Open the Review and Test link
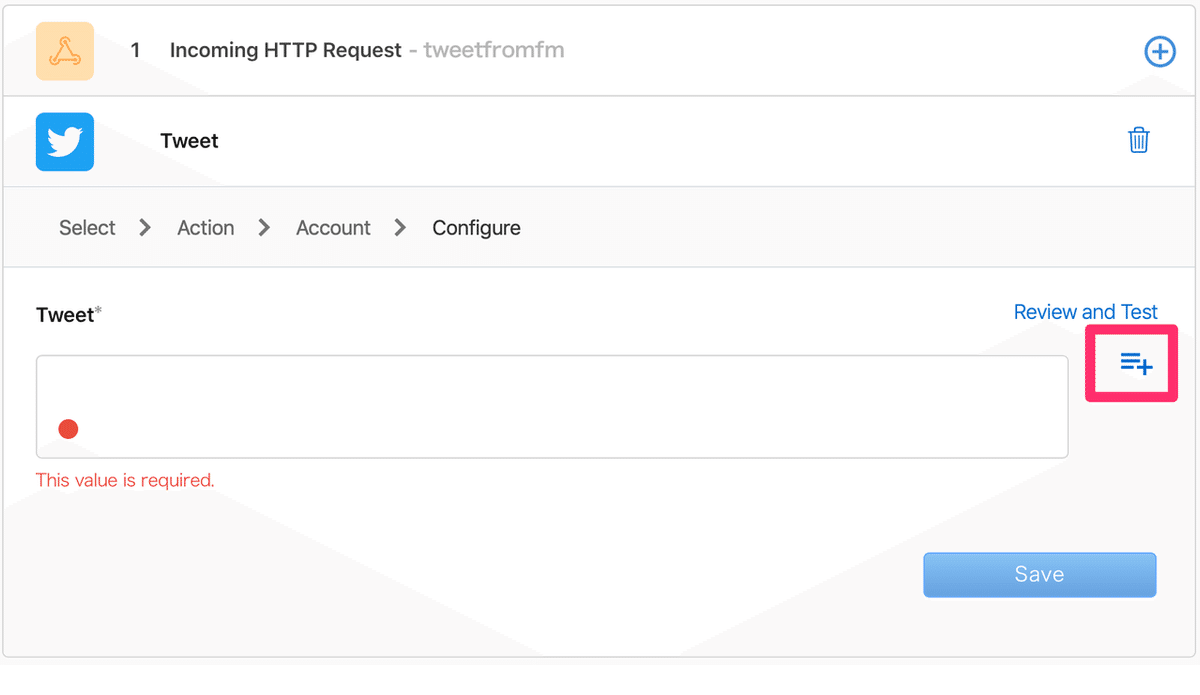The height and width of the screenshot is (695, 1200). click(x=1085, y=312)
